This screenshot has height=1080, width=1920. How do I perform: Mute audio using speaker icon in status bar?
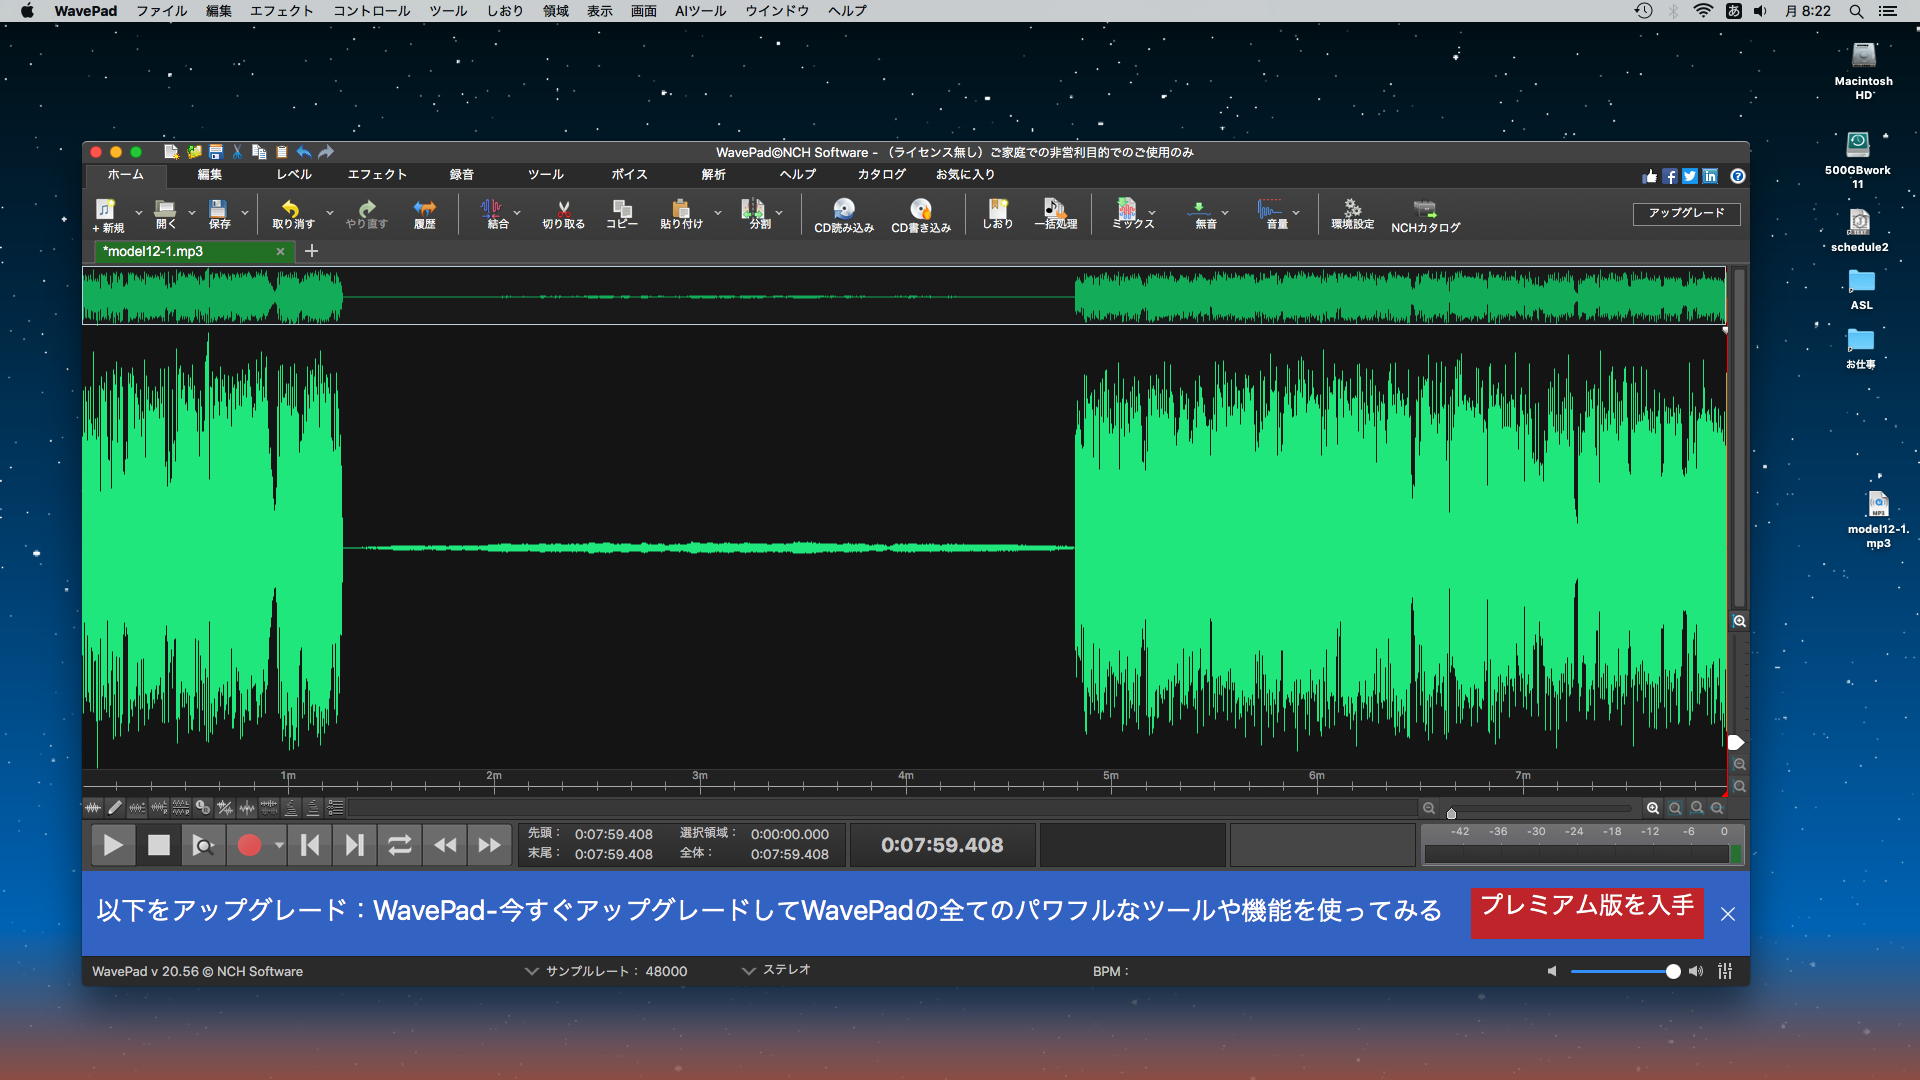tap(1552, 971)
